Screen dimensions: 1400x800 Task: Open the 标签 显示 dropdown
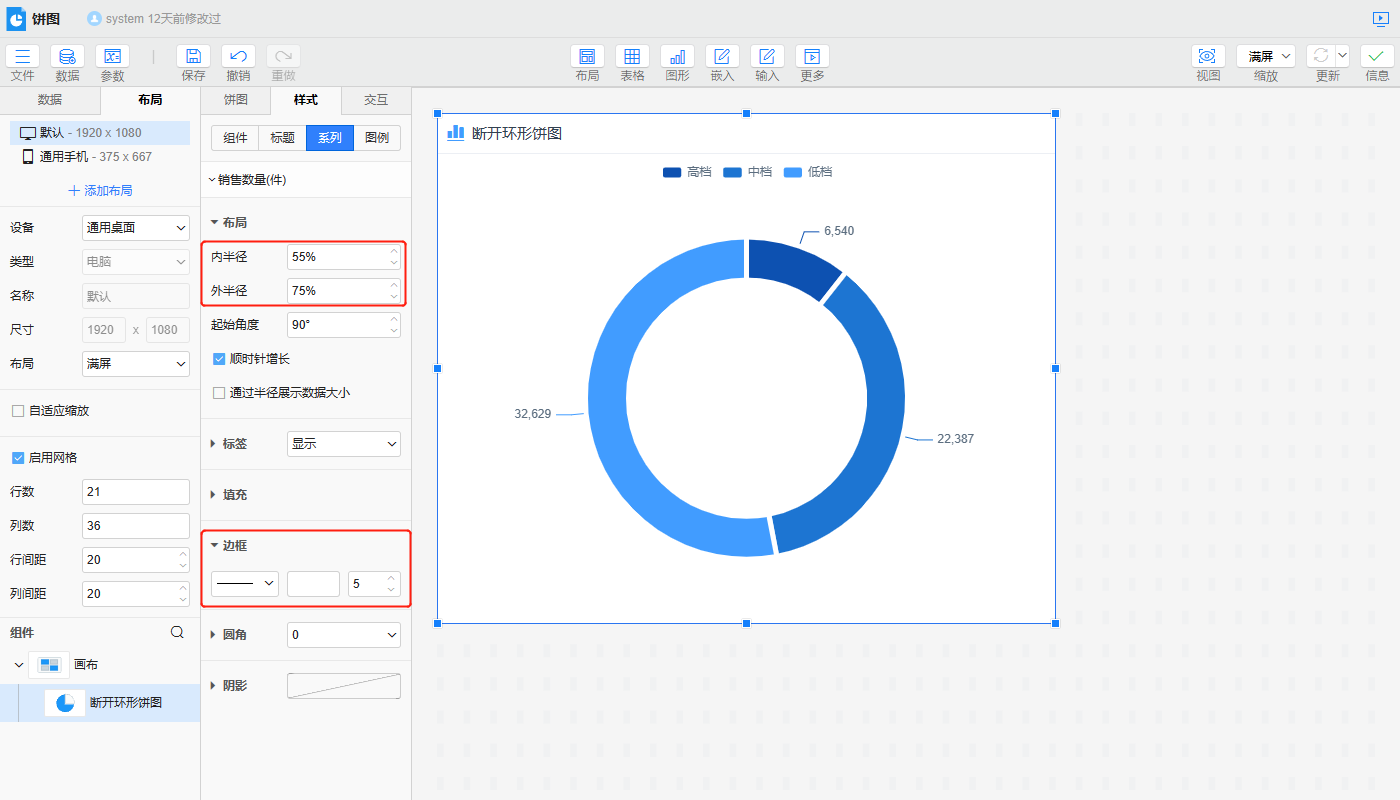pos(343,444)
